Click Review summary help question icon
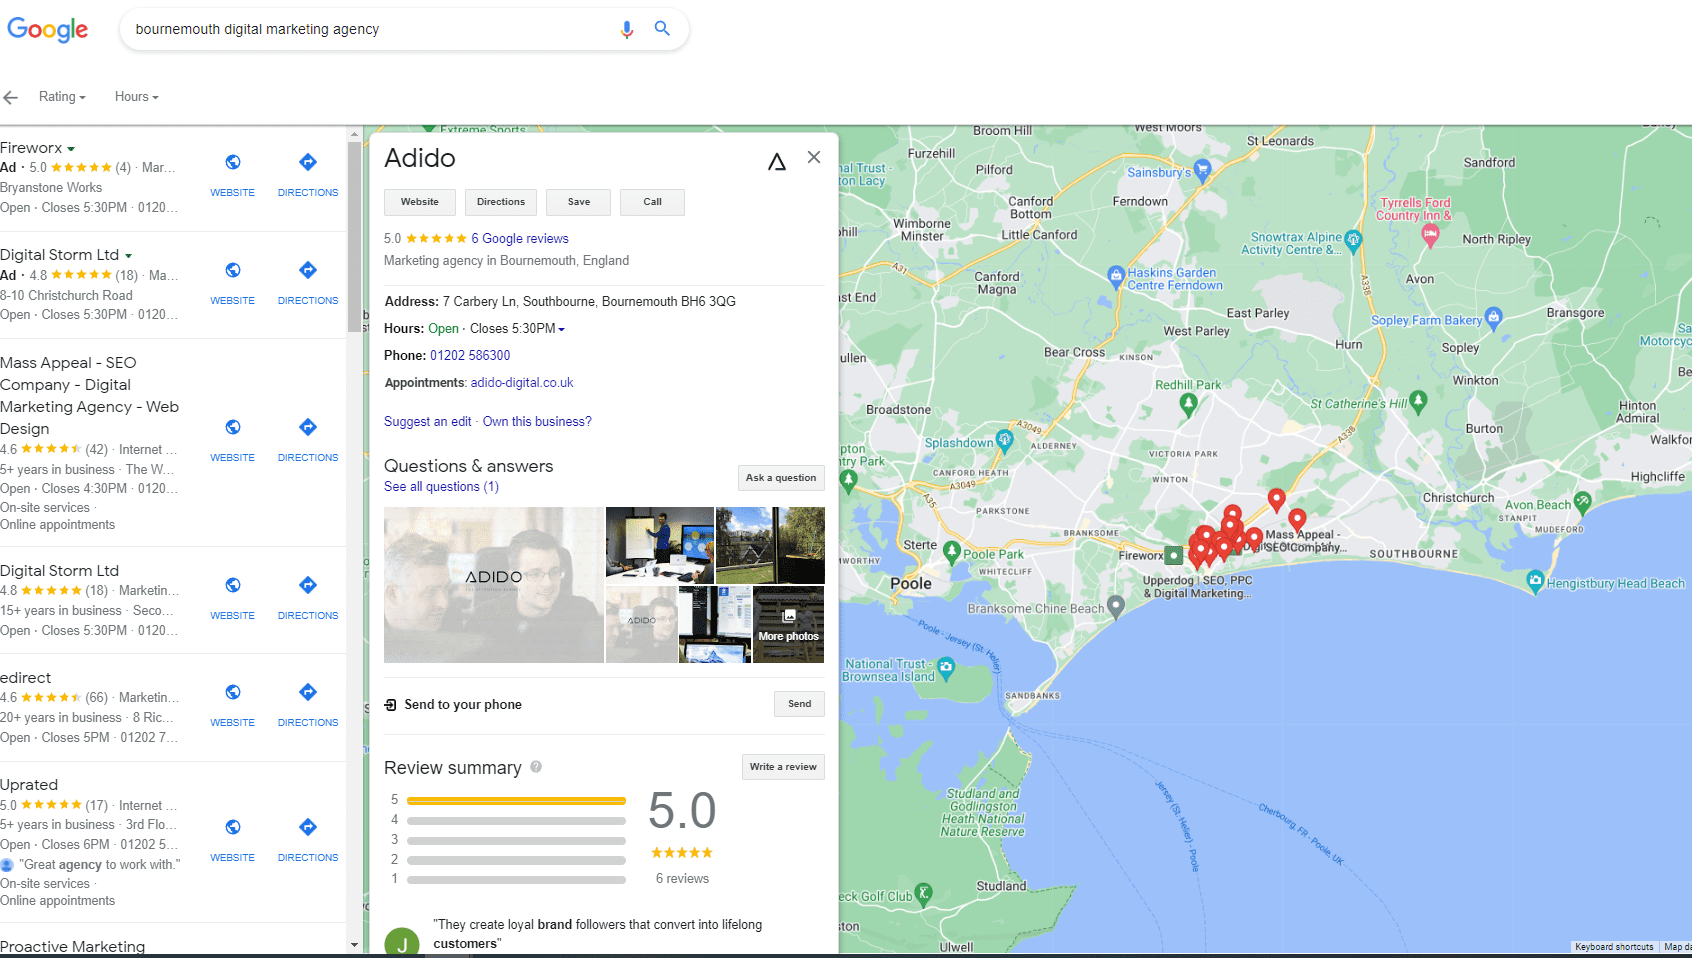Viewport: 1692px width, 958px height. tap(536, 767)
